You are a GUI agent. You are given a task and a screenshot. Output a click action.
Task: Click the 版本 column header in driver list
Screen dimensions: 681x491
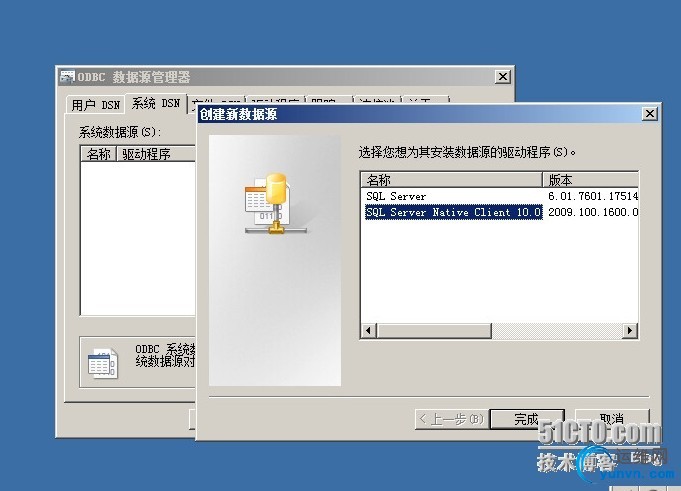(x=590, y=179)
